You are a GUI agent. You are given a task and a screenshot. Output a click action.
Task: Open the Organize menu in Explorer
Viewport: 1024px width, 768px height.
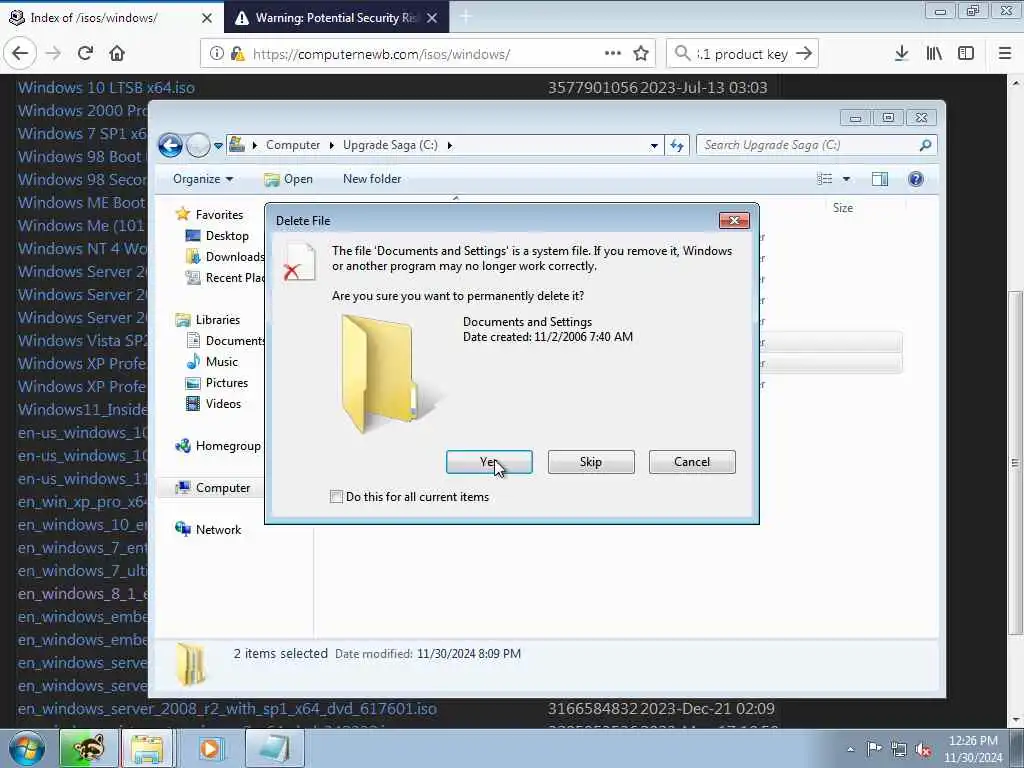pos(202,179)
